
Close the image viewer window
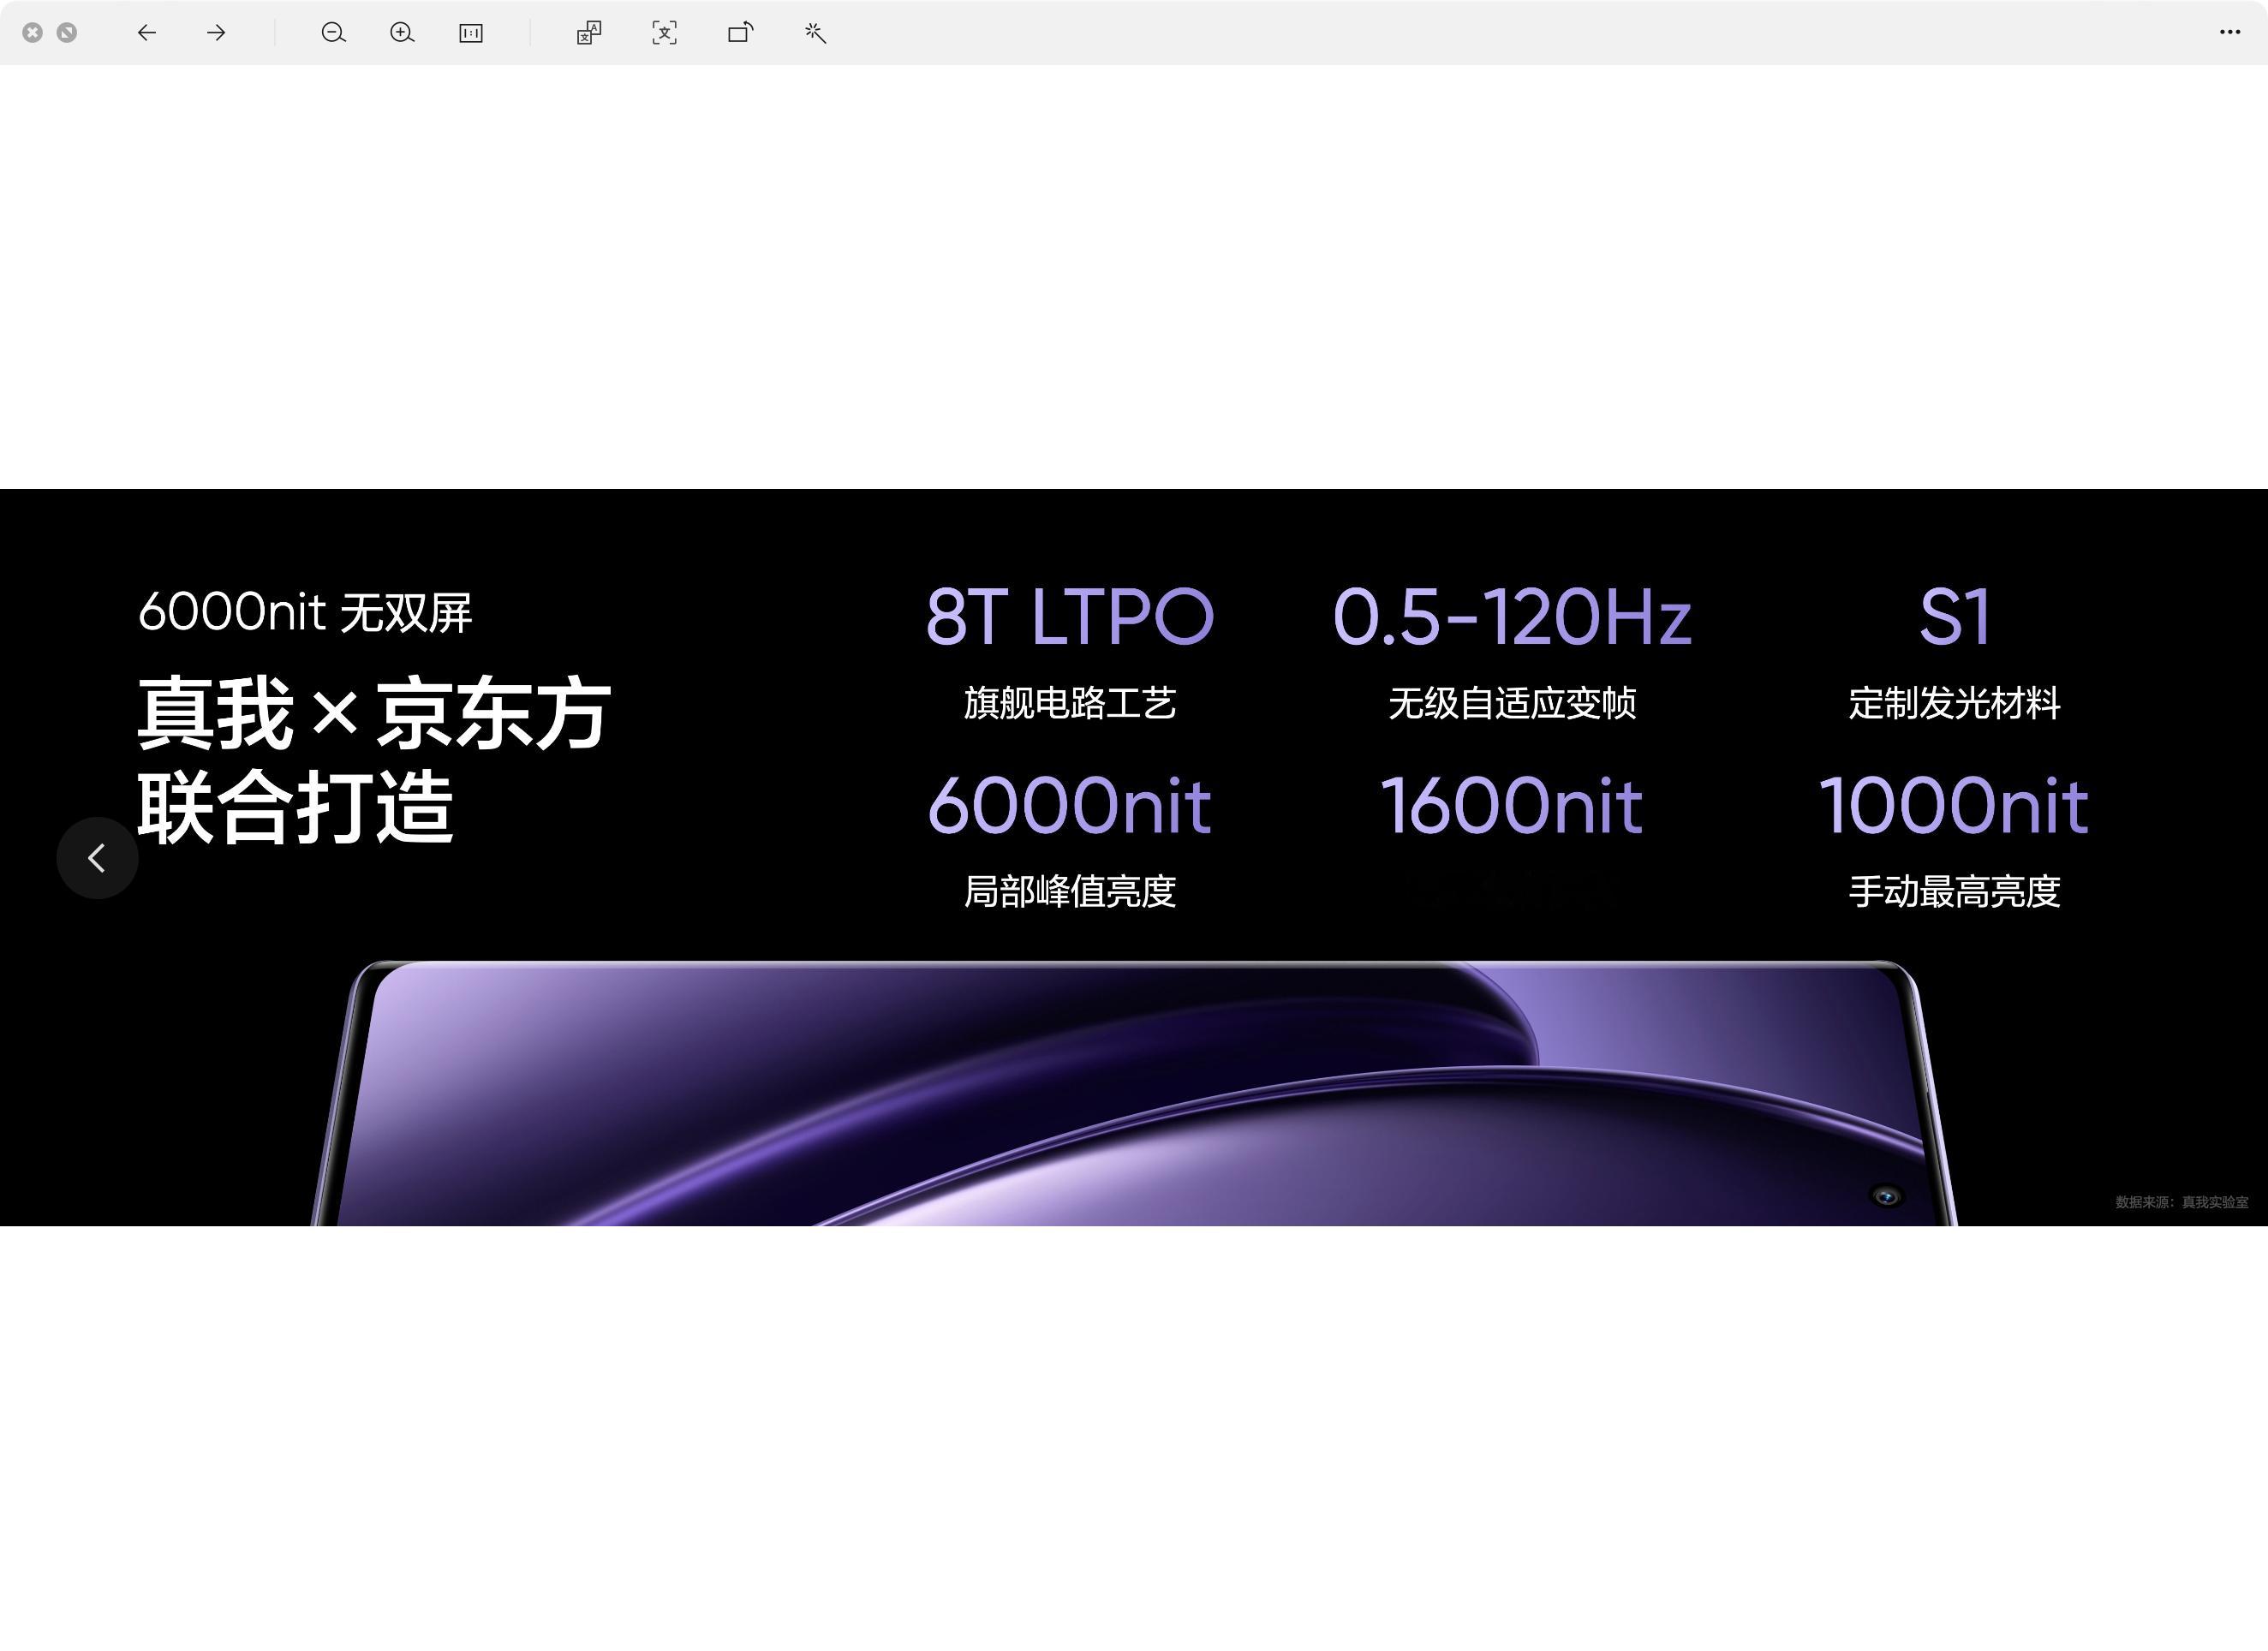tap(33, 33)
